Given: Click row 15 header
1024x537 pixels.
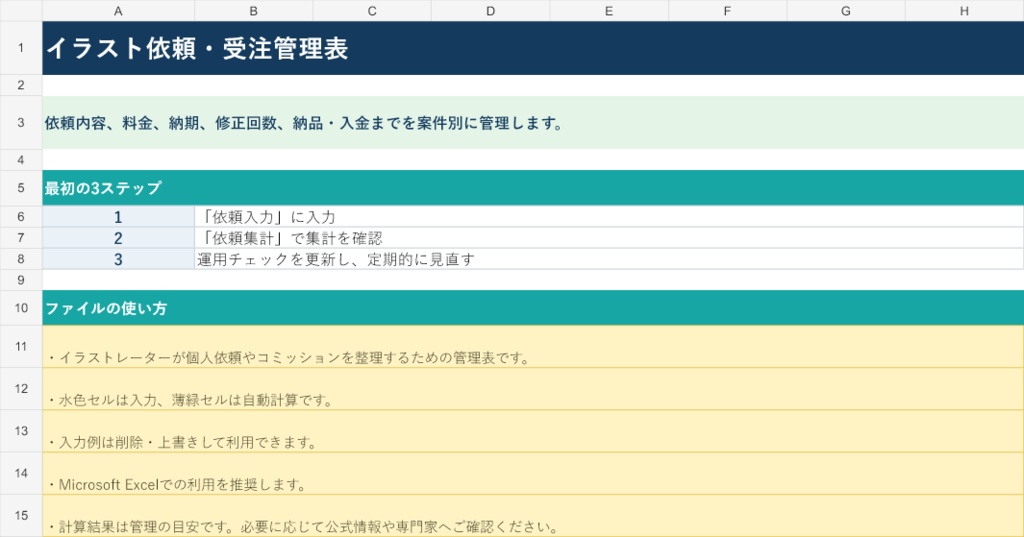Looking at the screenshot, I should 21,515.
